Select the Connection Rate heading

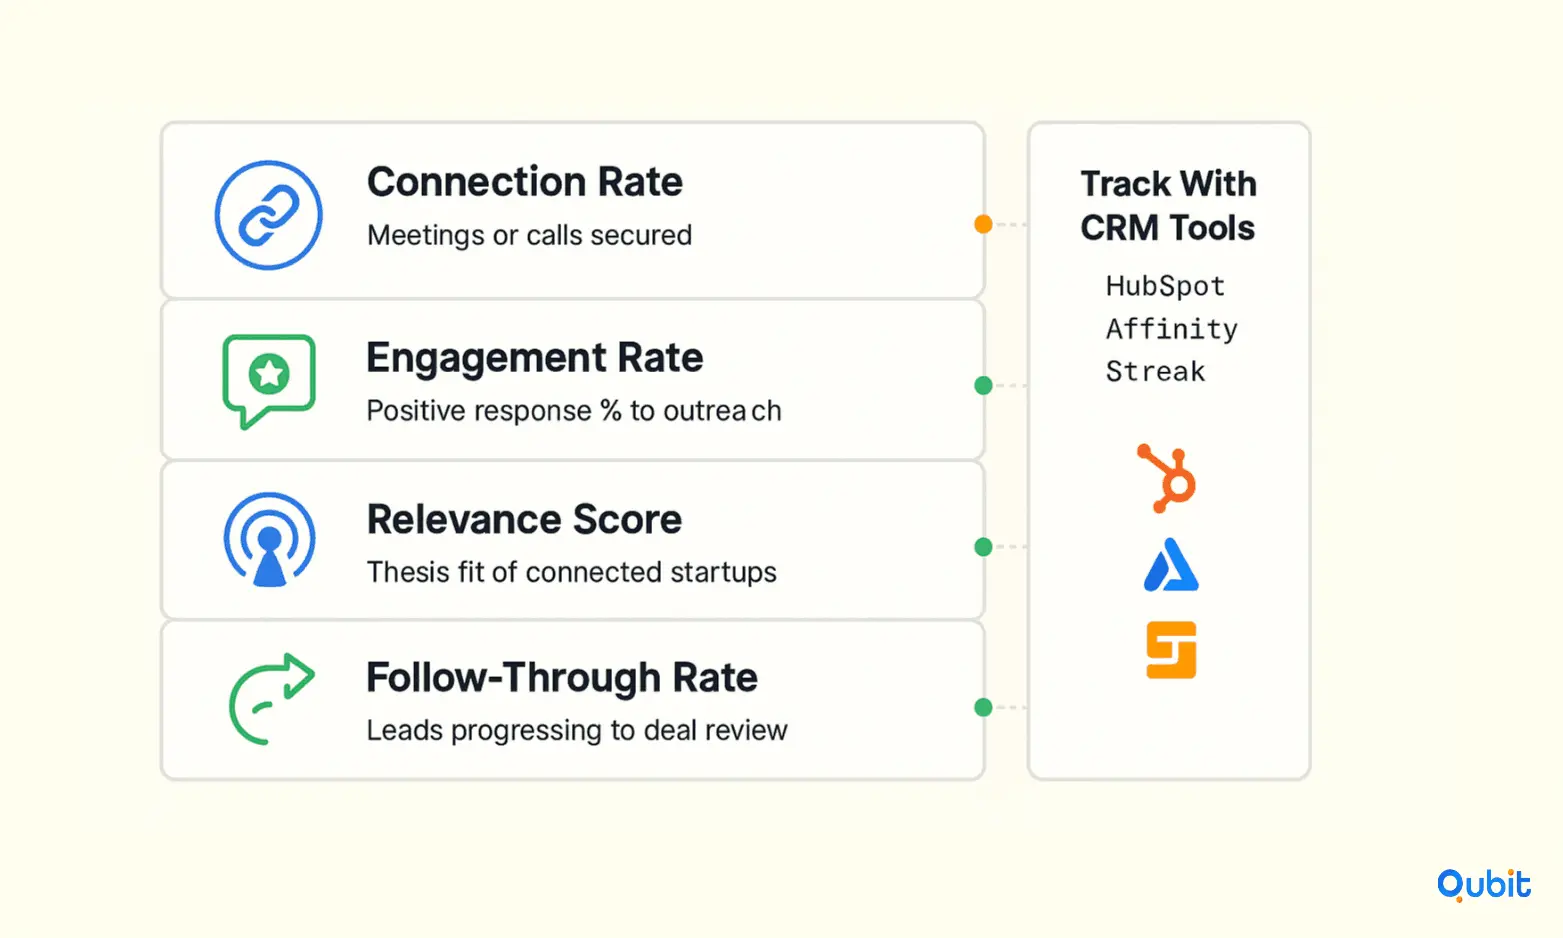tap(525, 182)
